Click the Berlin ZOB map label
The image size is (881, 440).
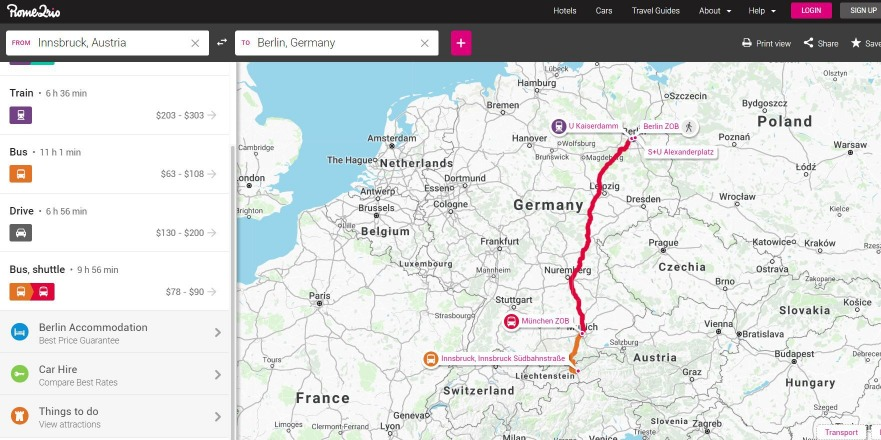click(661, 126)
